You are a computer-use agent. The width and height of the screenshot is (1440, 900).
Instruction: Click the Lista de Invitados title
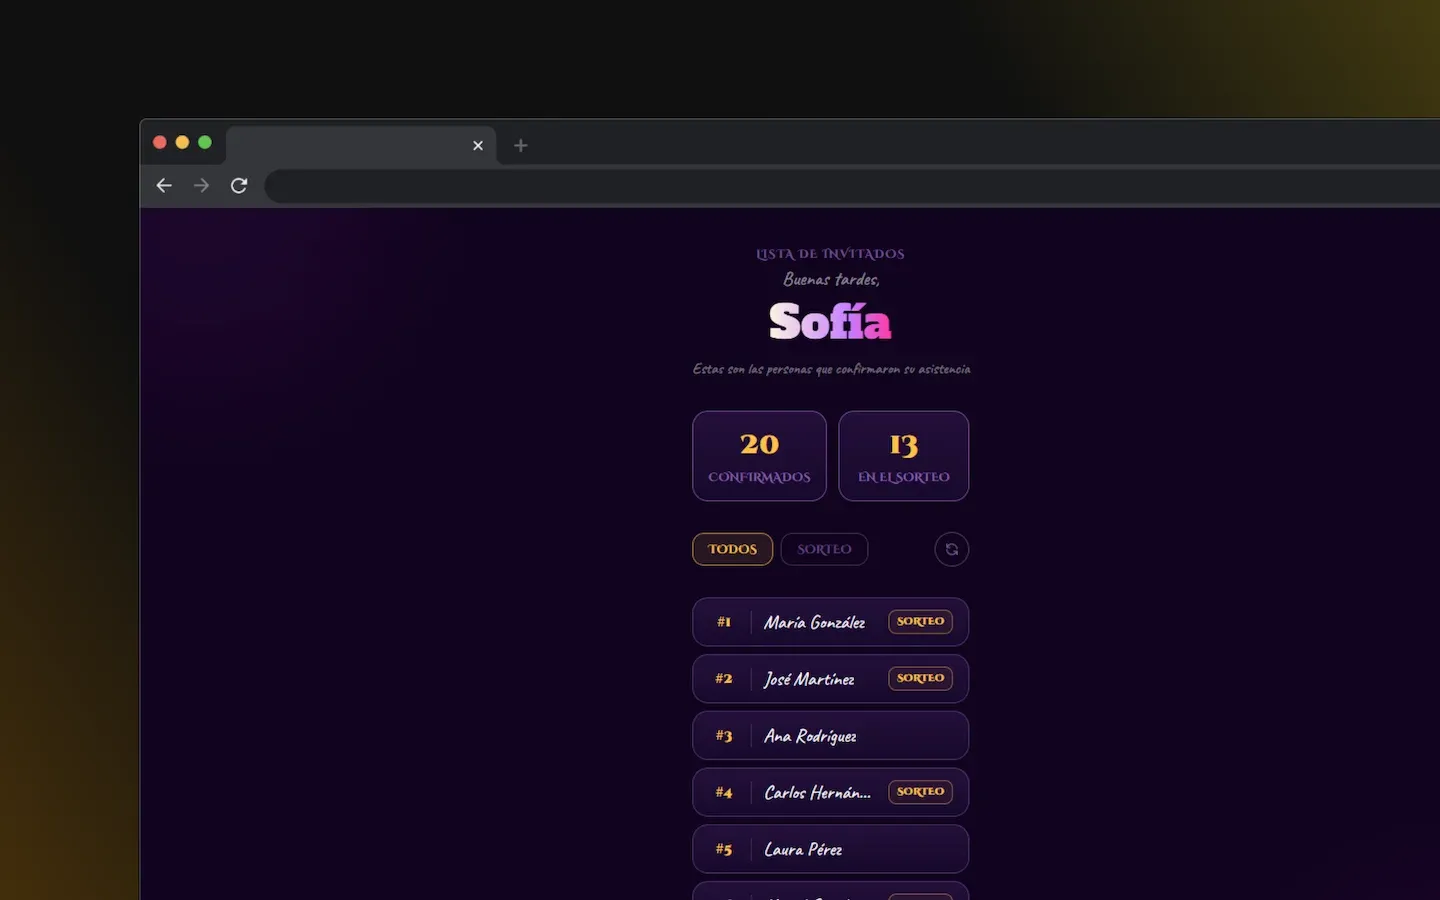click(x=830, y=254)
